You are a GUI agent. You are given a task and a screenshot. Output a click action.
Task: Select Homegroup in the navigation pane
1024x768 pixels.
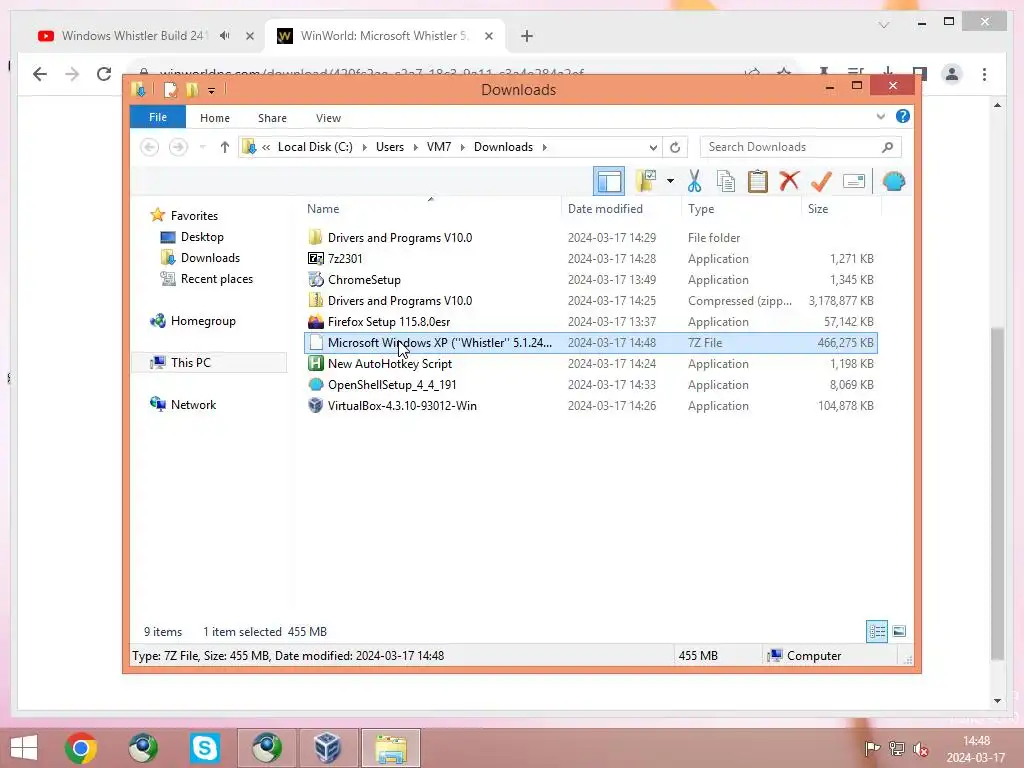click(202, 321)
